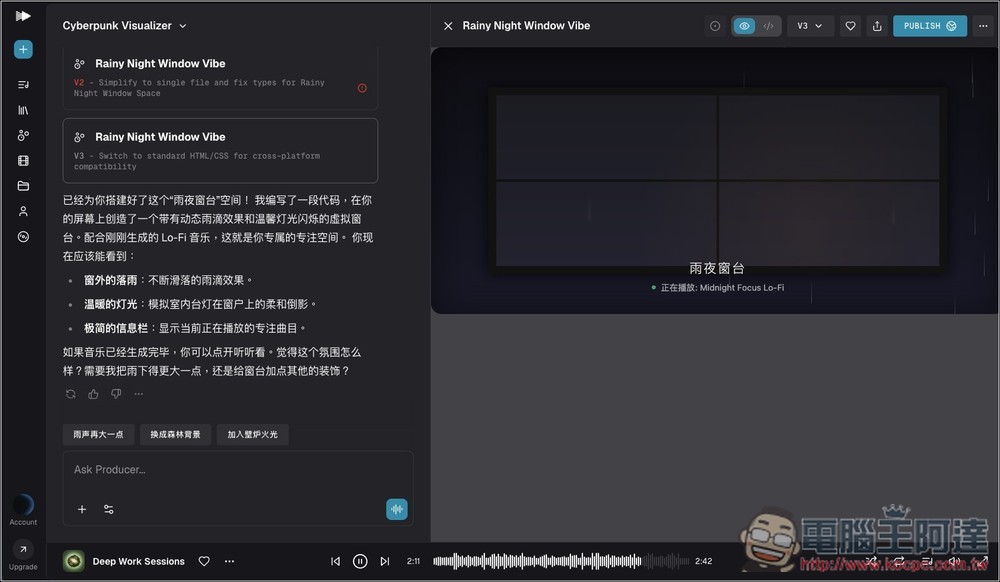Select the 雨声再大一点 suggestion

(98, 434)
